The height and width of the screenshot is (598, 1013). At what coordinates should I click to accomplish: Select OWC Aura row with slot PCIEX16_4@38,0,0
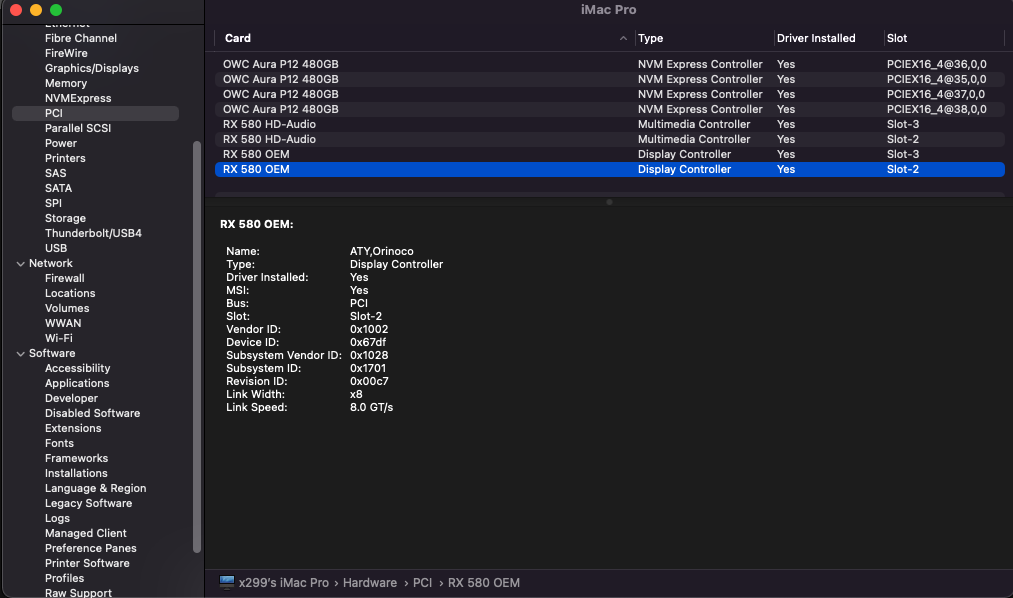click(609, 109)
